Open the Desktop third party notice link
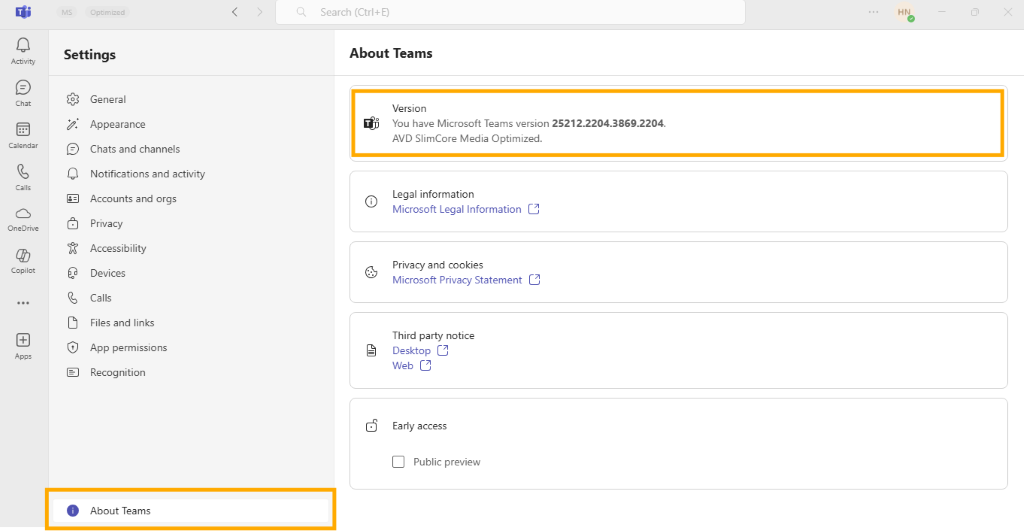Image resolution: width=1024 pixels, height=531 pixels. click(x=411, y=350)
